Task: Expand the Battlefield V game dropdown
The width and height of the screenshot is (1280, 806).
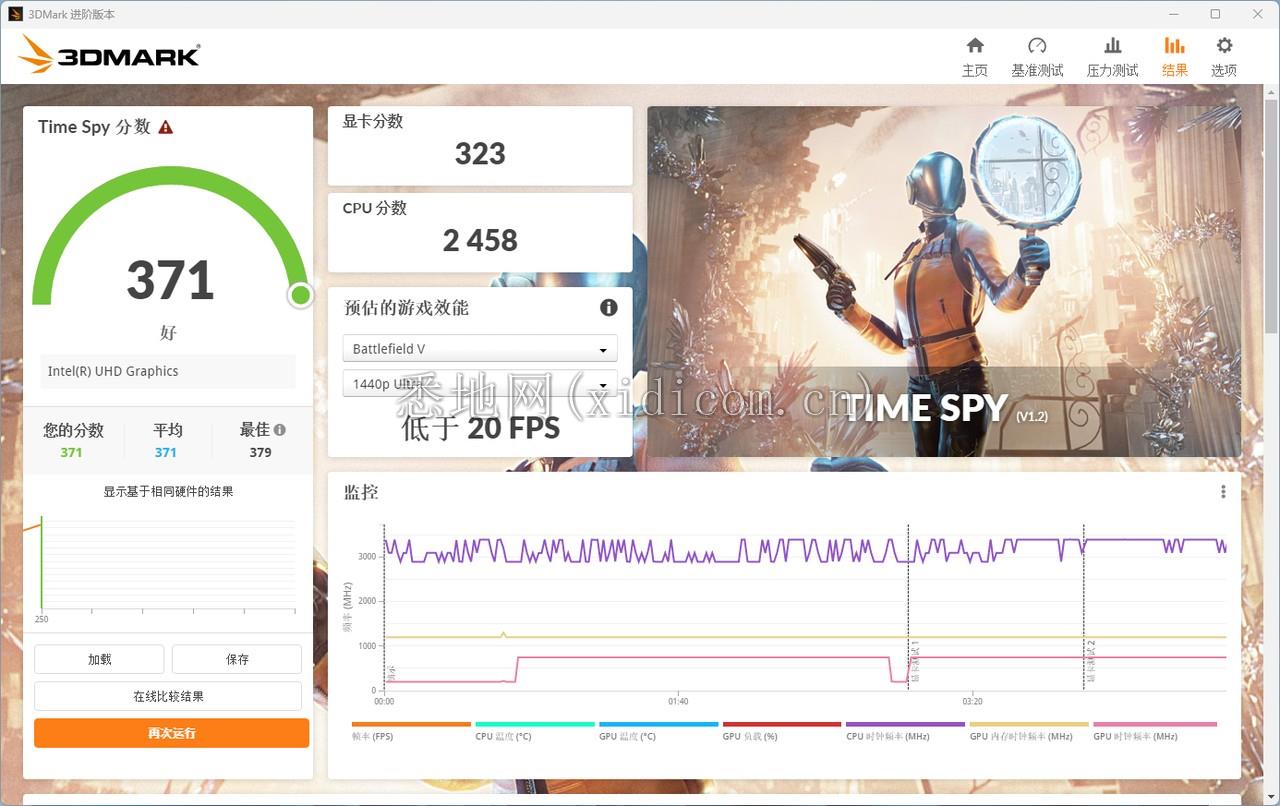Action: pyautogui.click(x=480, y=349)
